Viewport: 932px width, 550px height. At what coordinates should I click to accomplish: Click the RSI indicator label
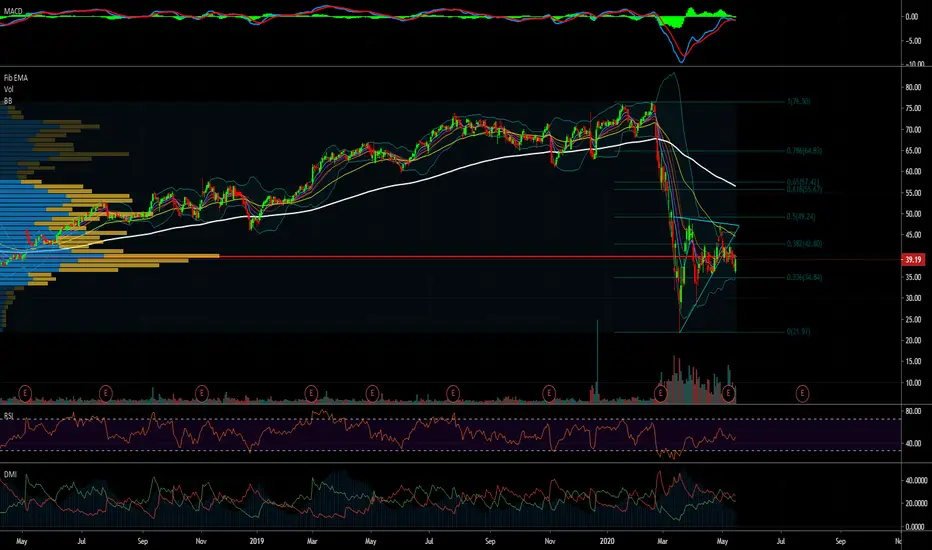tap(8, 416)
